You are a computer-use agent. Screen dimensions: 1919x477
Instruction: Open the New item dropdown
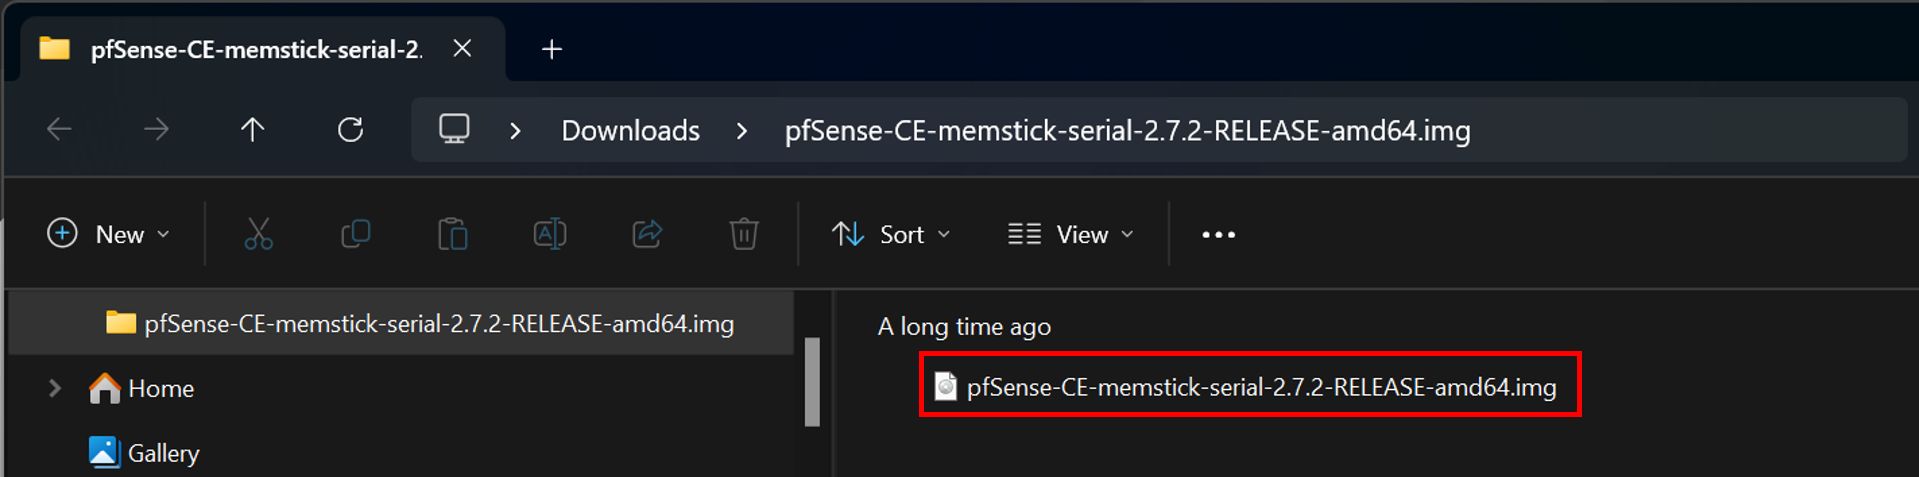click(108, 234)
